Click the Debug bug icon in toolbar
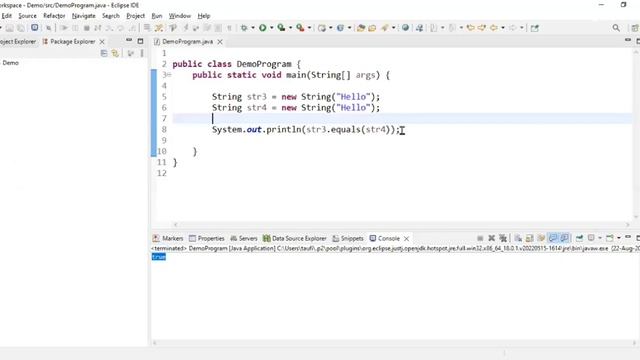Screen dimensions: 640x360 coord(244,28)
